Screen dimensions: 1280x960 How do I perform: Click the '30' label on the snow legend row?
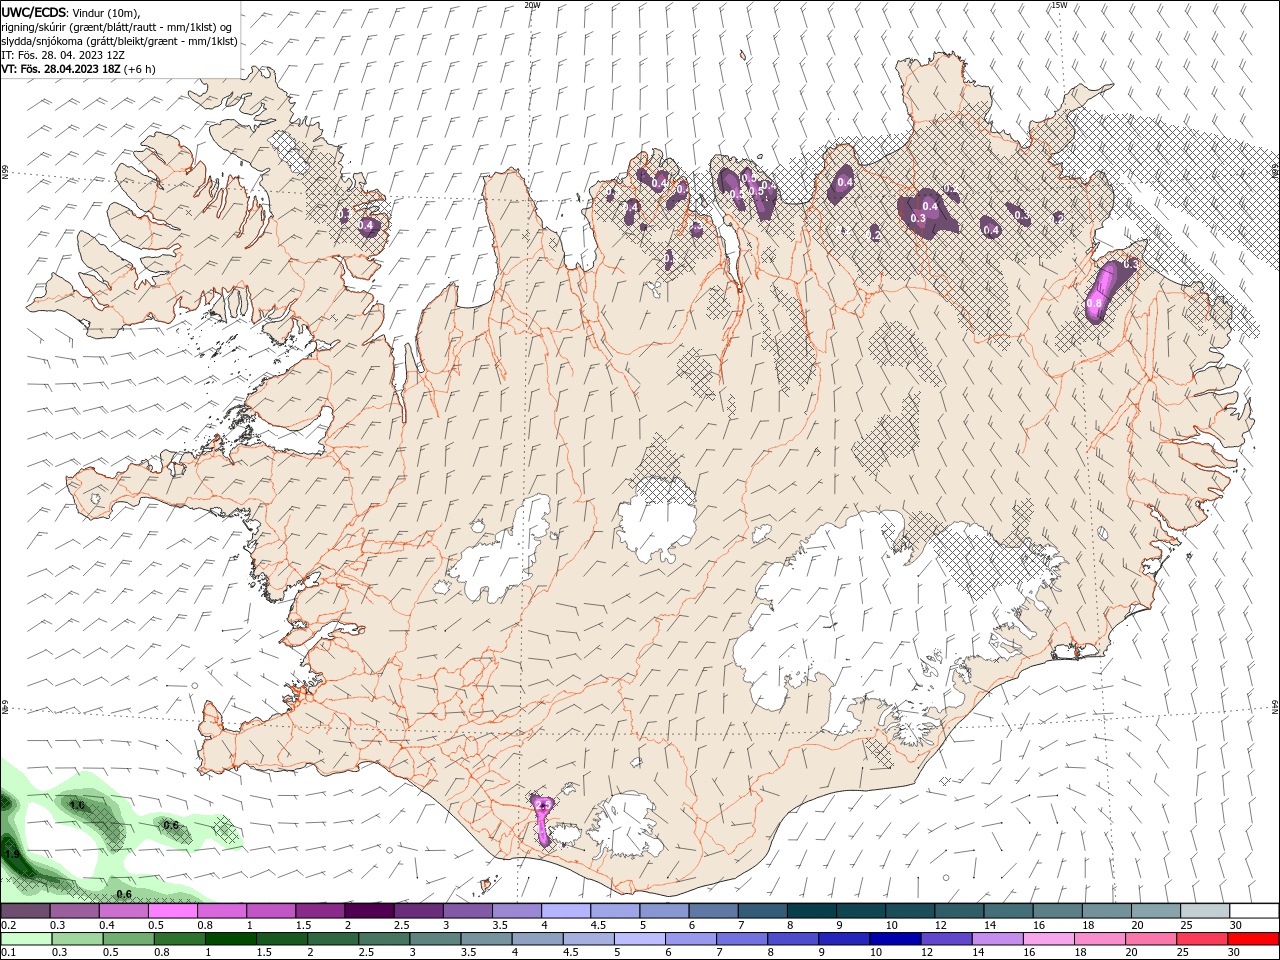click(x=1236, y=925)
